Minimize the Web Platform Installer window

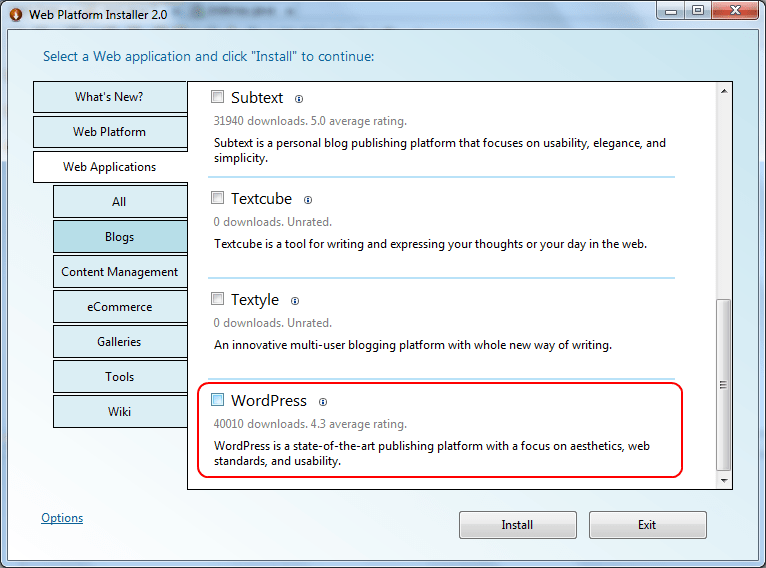tap(671, 11)
